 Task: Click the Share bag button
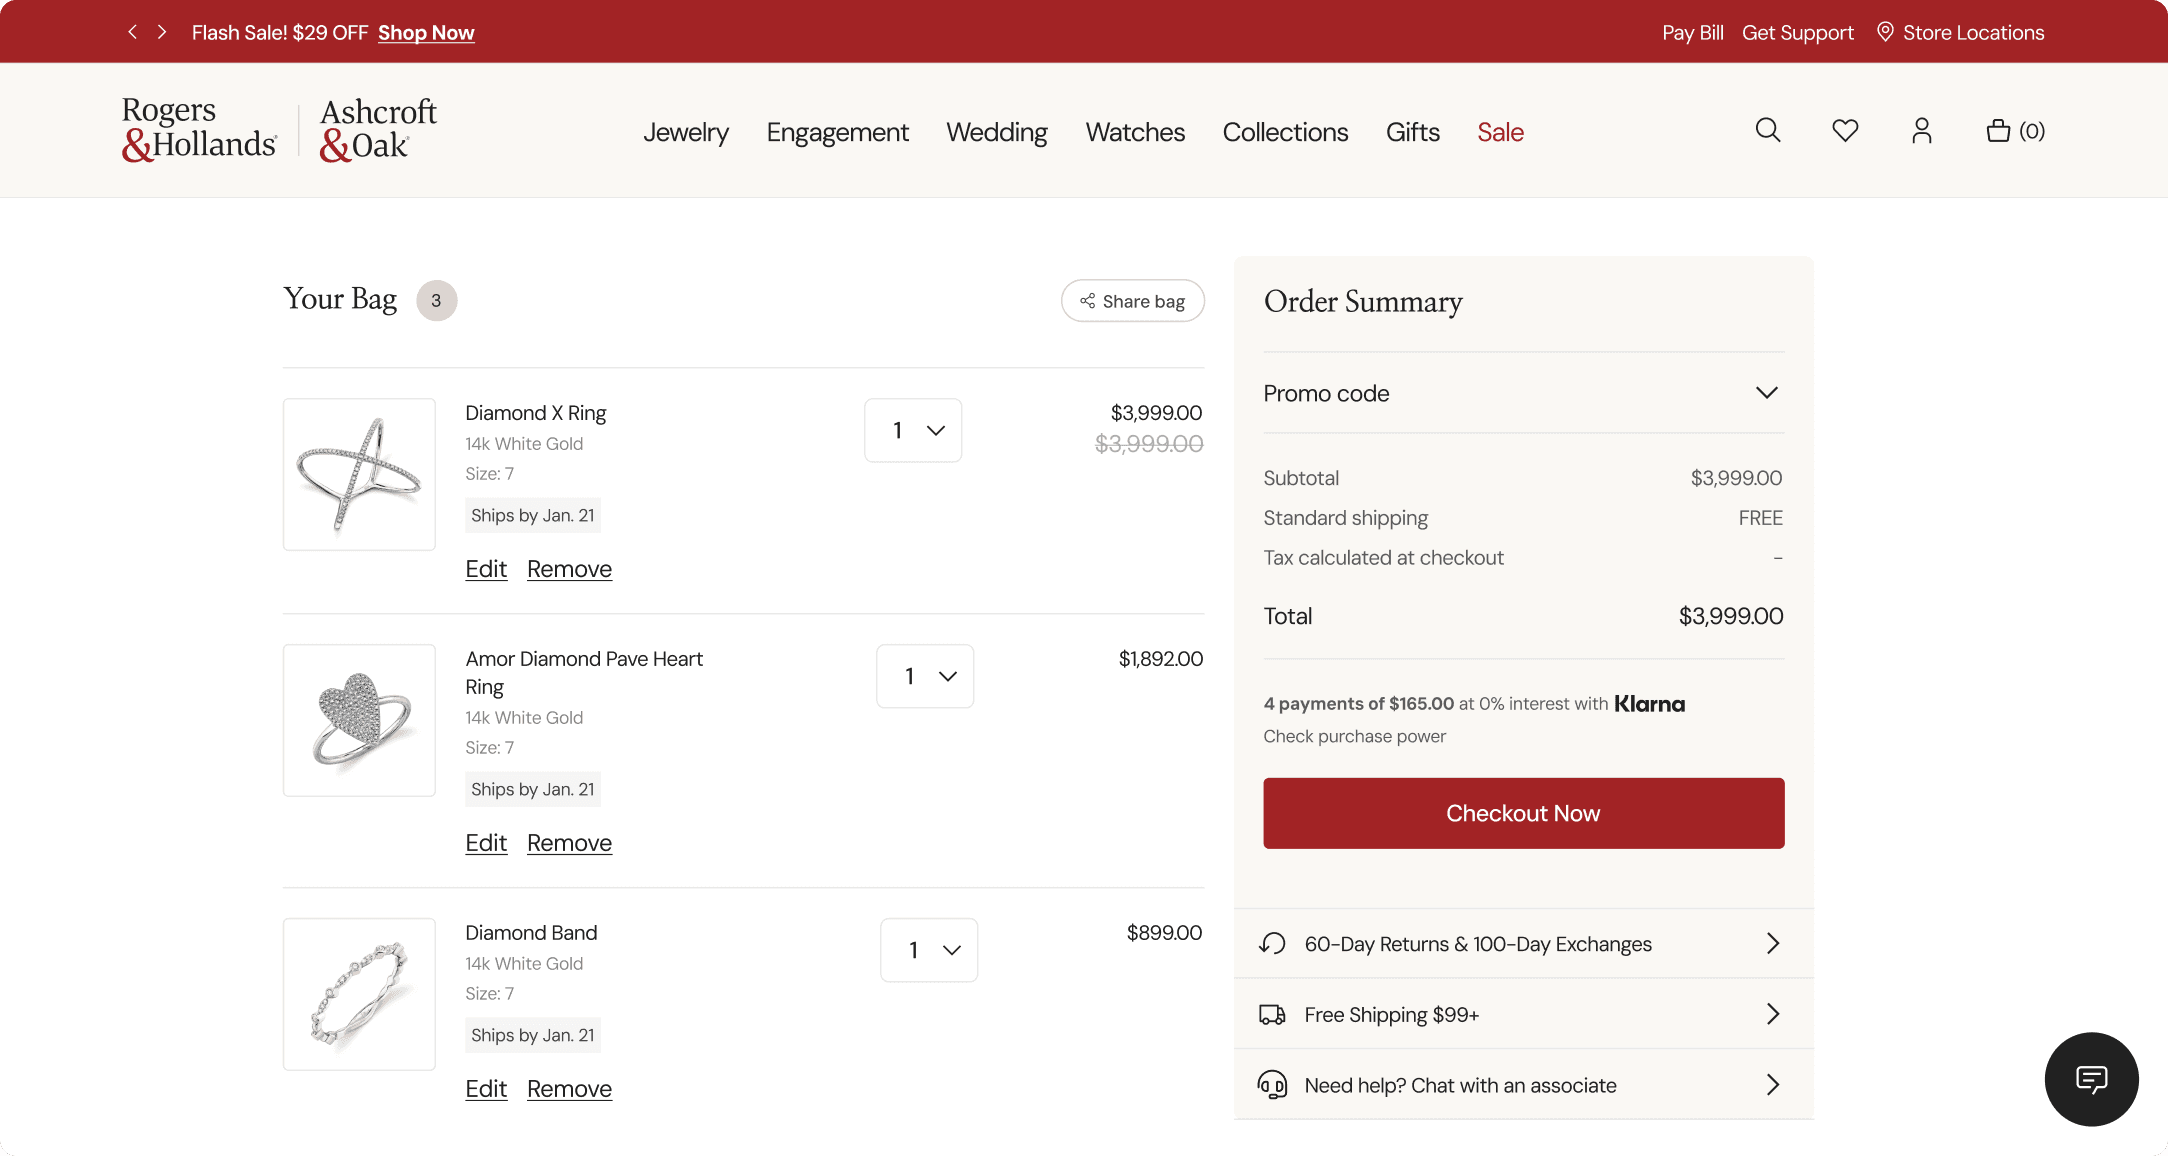1132,301
